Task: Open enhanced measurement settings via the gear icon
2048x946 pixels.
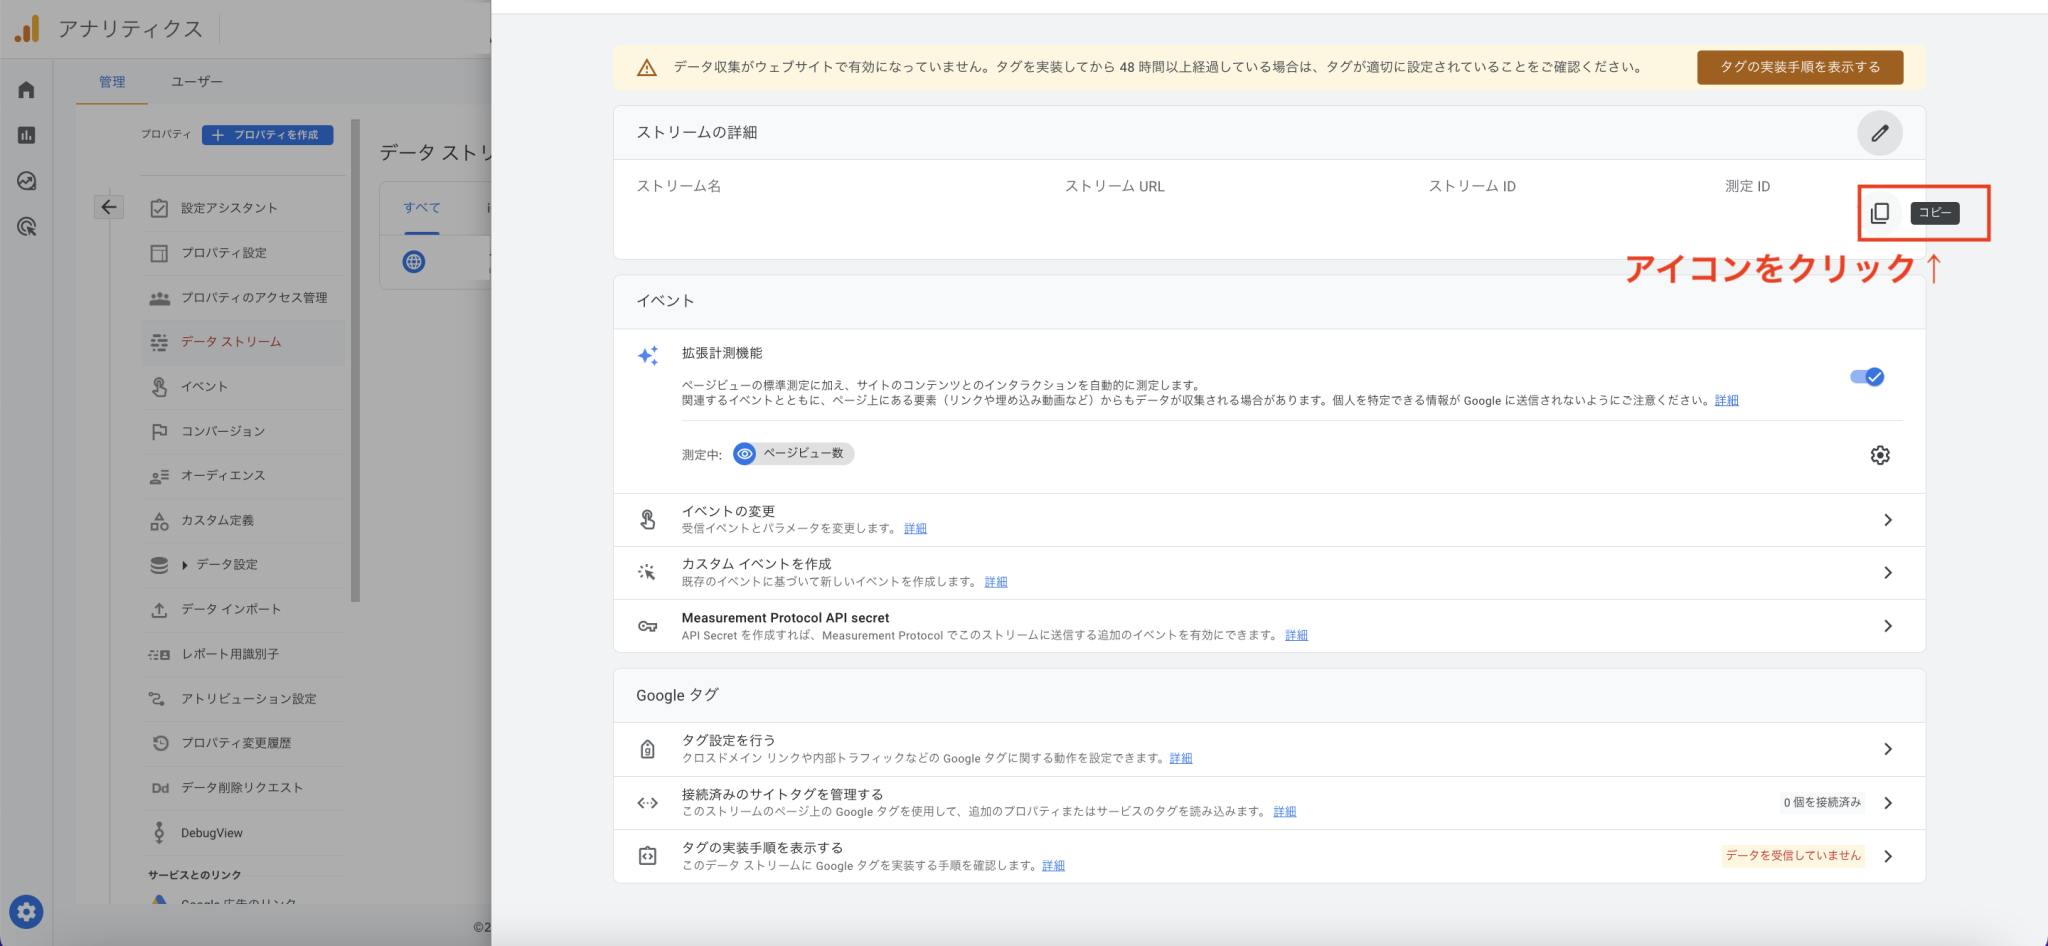Action: pos(1881,455)
